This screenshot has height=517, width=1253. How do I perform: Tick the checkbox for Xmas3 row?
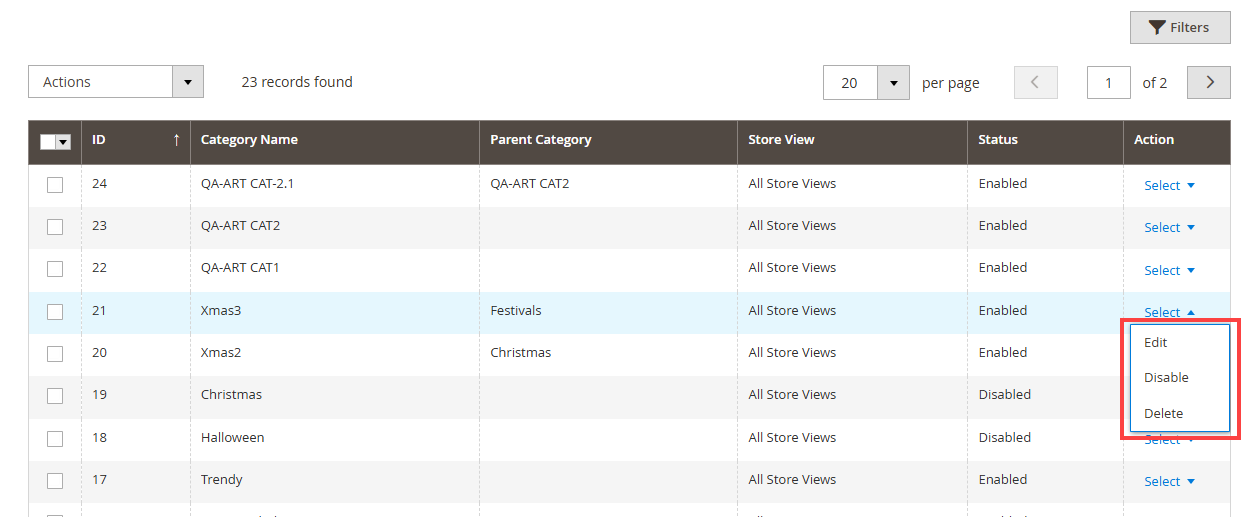(55, 312)
